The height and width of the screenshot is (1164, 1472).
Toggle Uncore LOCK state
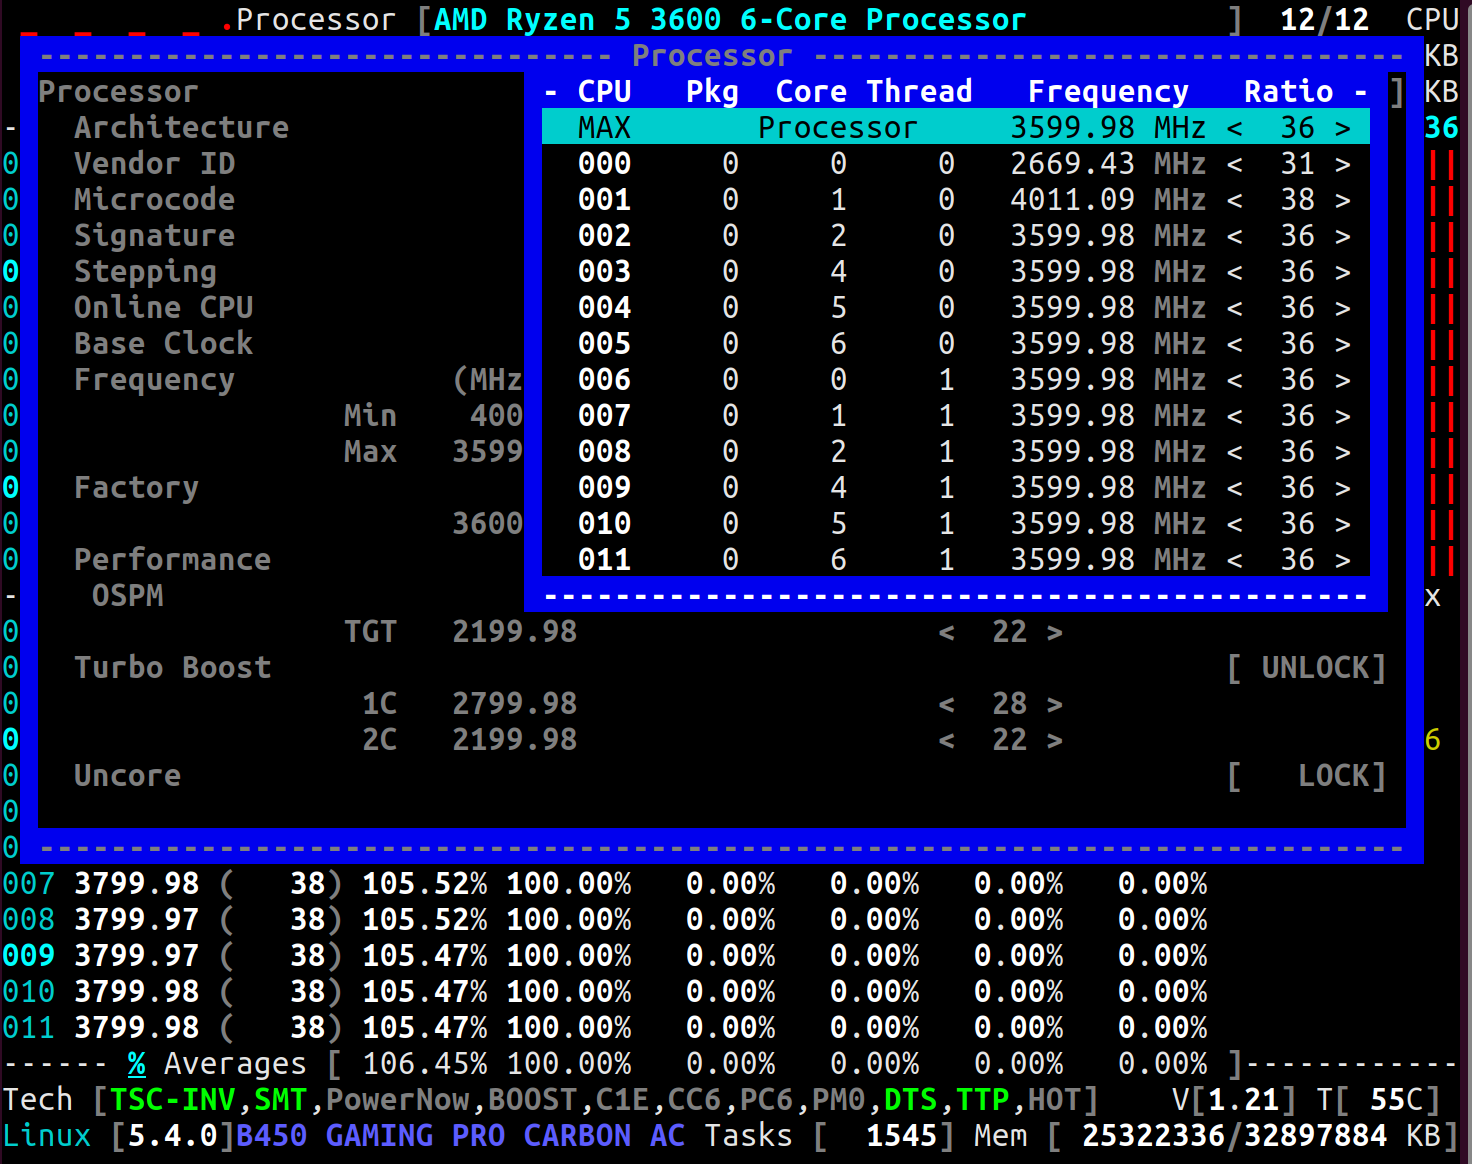click(1306, 776)
